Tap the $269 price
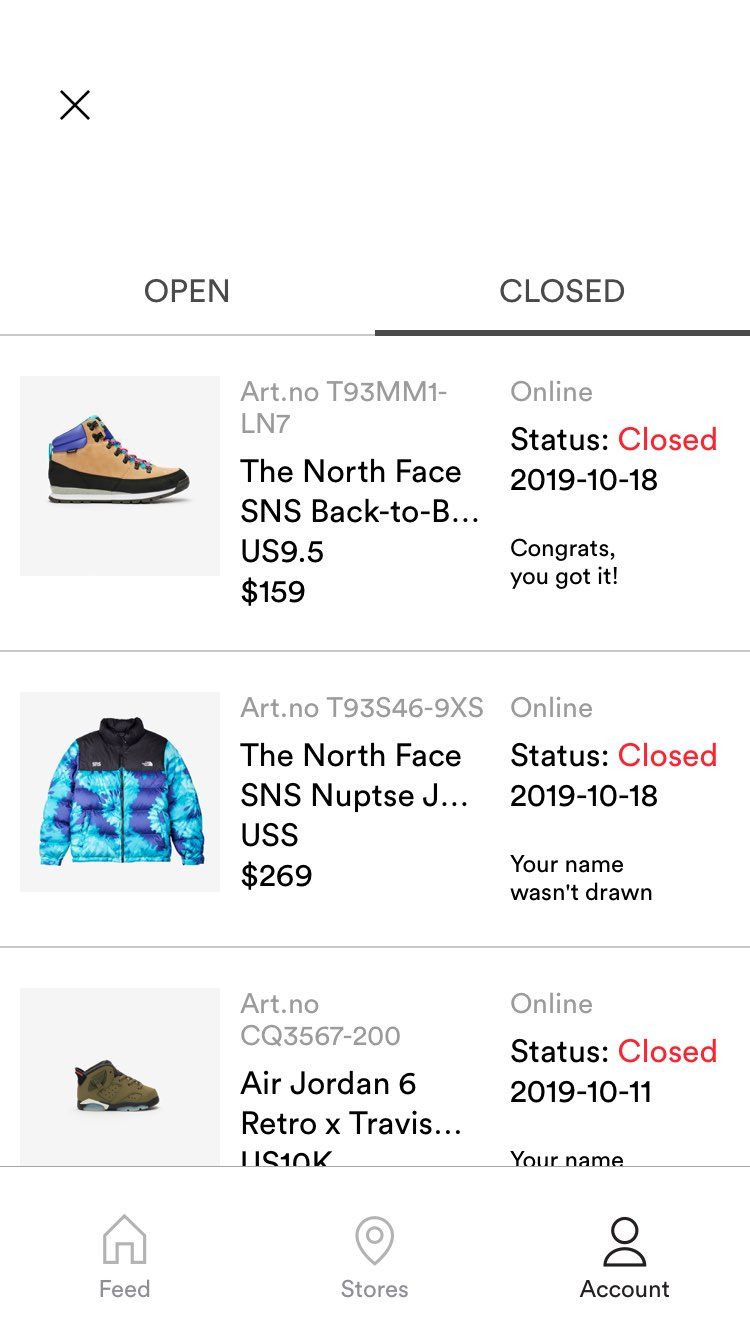The width and height of the screenshot is (750, 1334). [276, 876]
